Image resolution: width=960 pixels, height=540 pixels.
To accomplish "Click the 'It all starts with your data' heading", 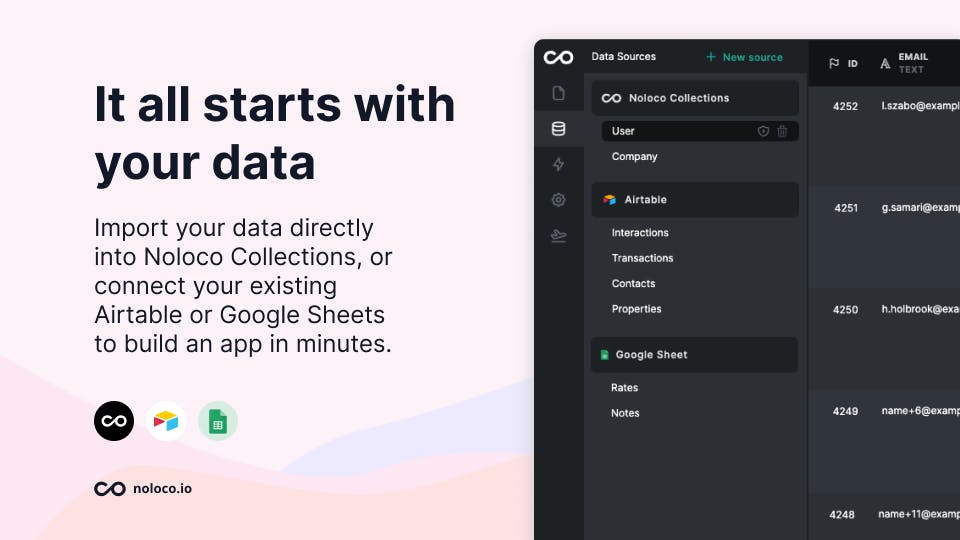I will pos(275,133).
